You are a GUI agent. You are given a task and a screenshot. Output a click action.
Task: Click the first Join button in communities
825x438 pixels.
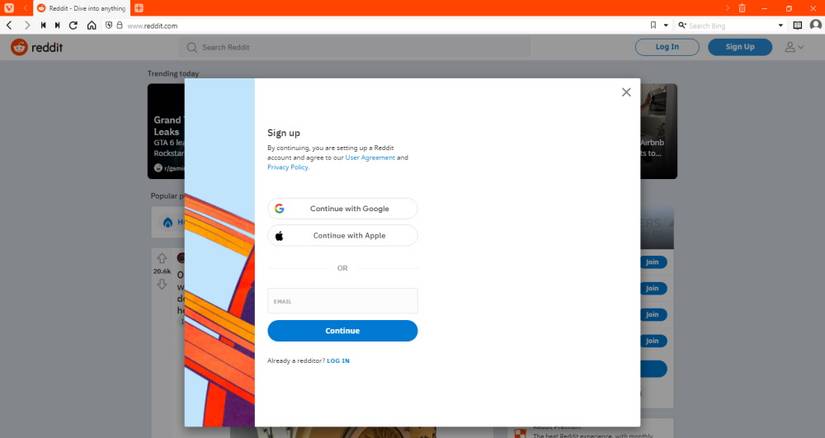click(653, 262)
